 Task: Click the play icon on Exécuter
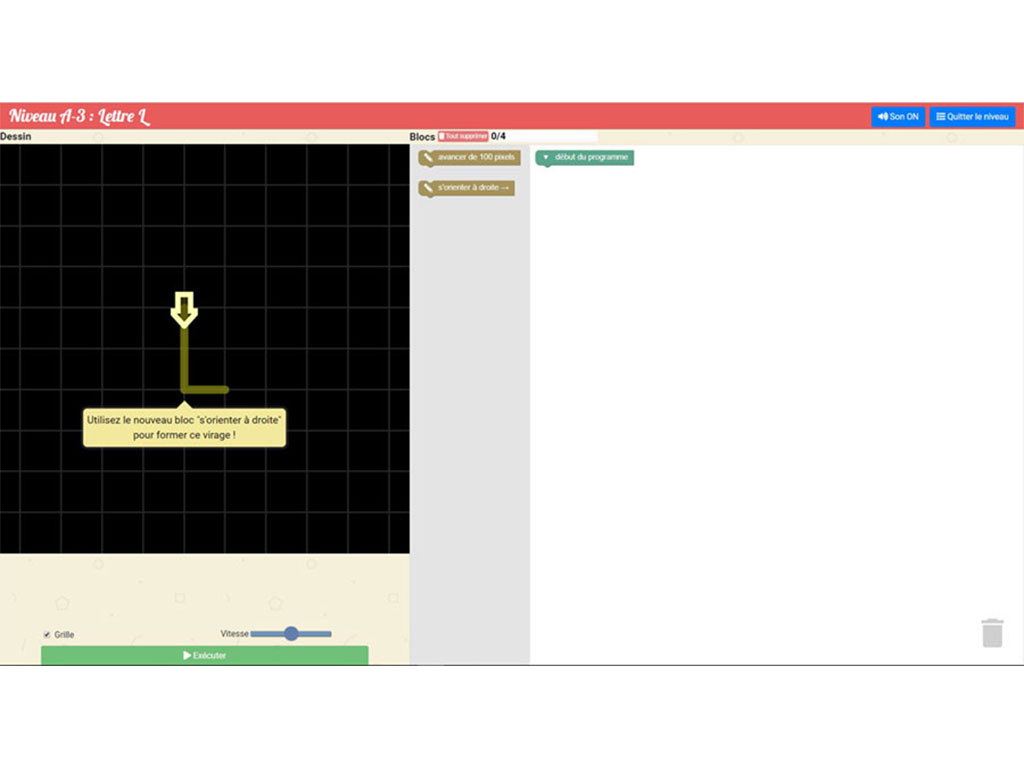coord(187,655)
